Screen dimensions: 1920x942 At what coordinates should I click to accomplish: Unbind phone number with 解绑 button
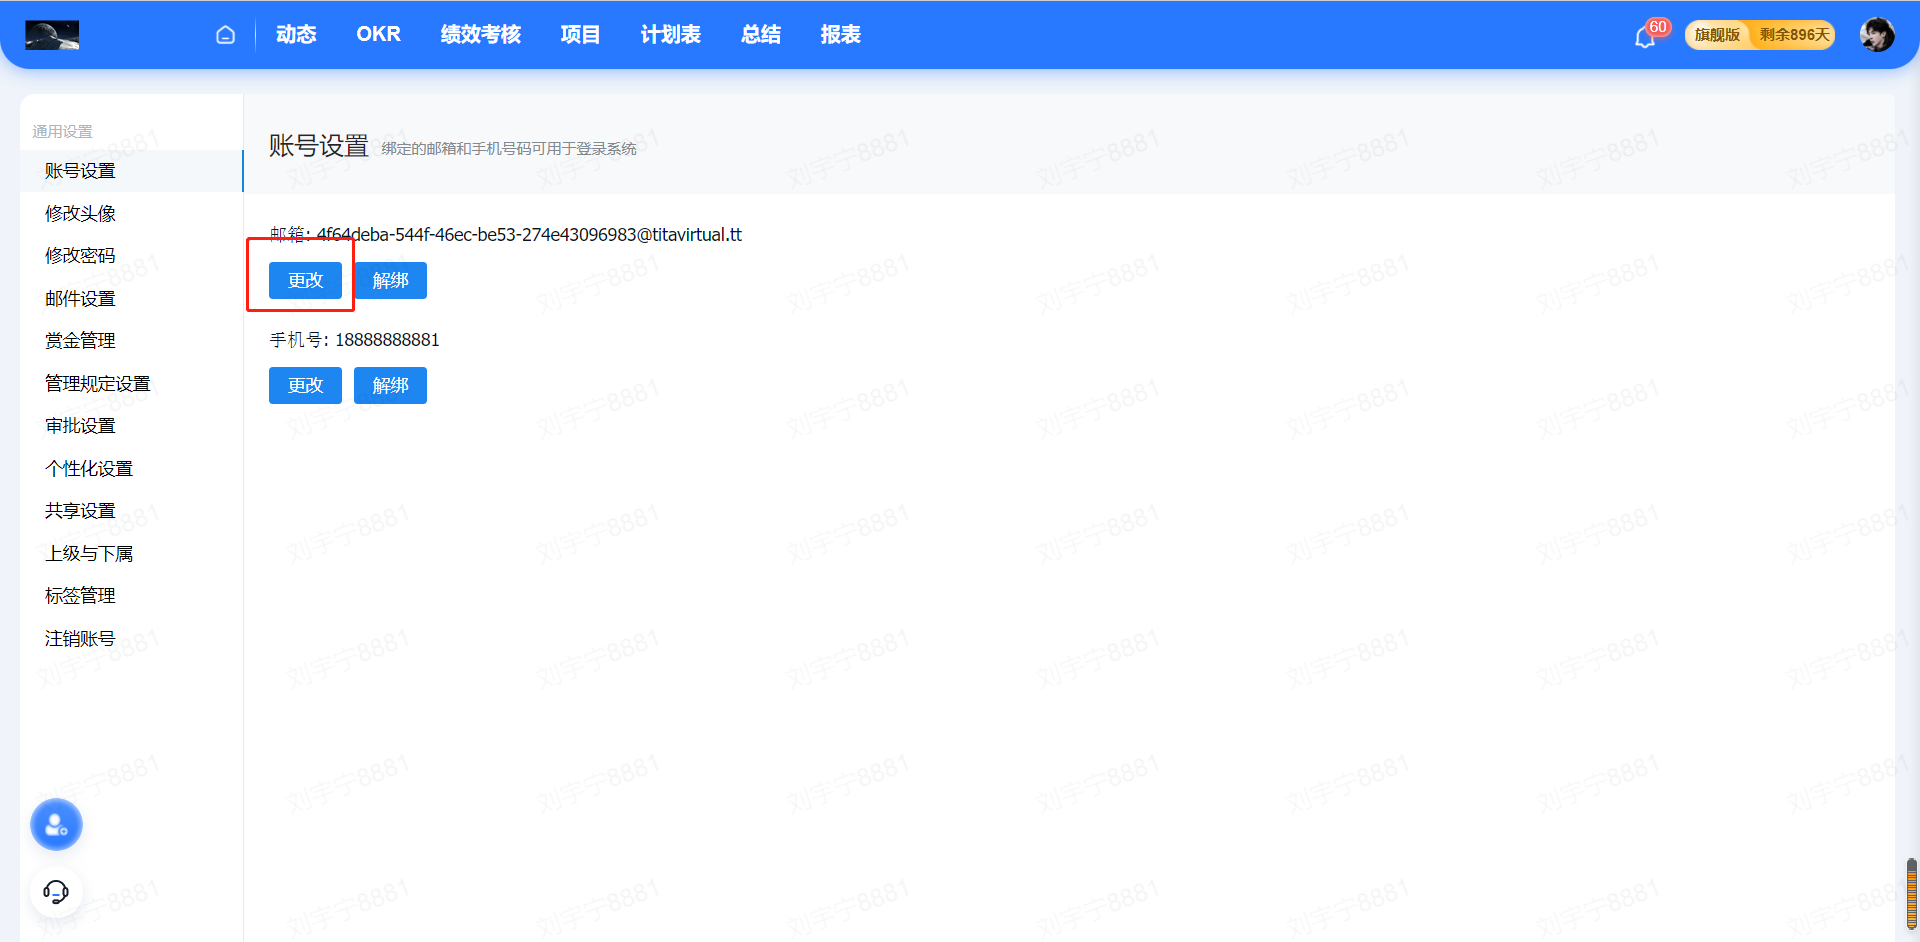tap(390, 386)
